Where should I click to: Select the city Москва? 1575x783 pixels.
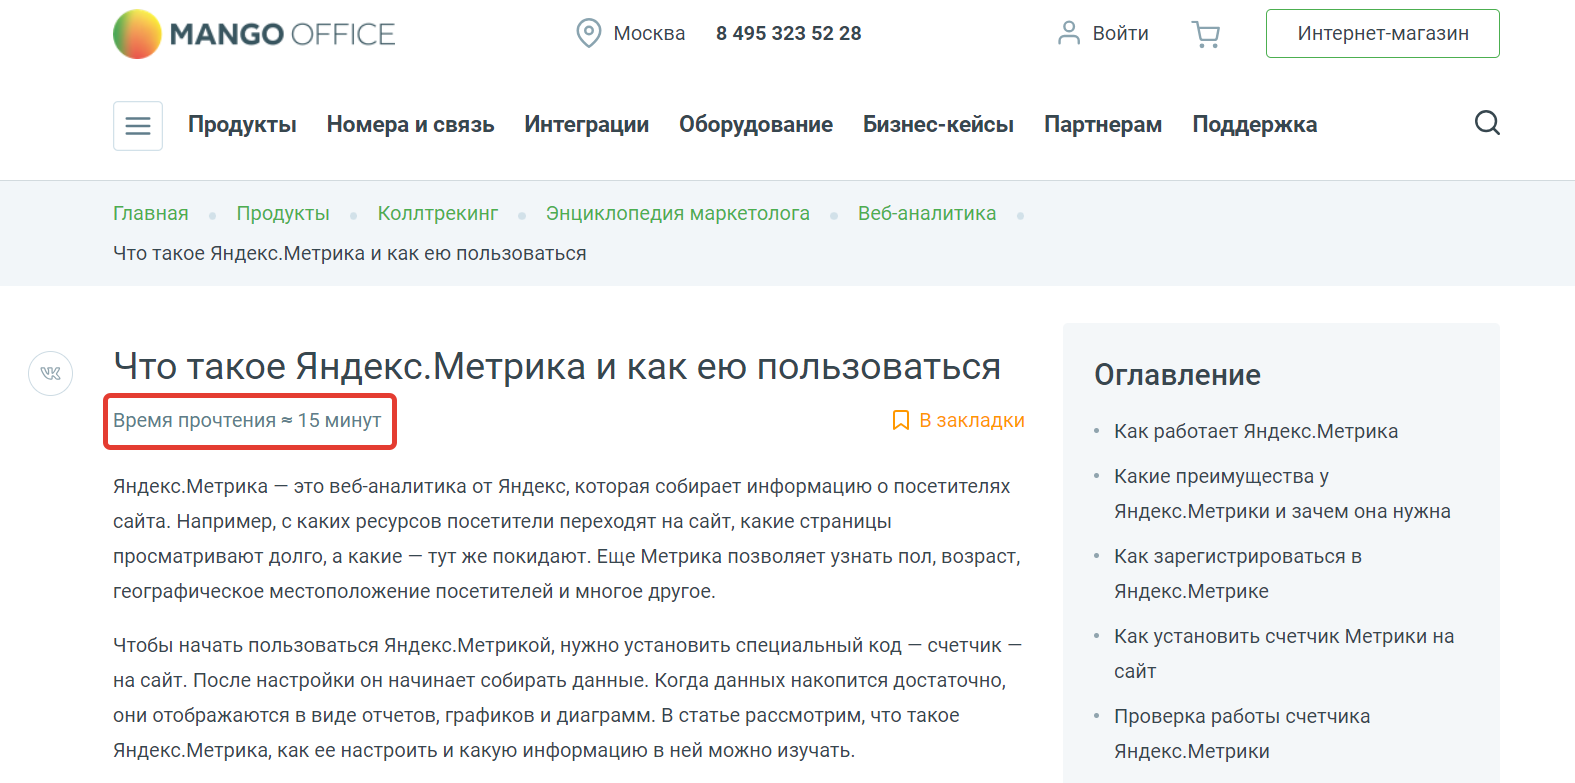tap(649, 33)
